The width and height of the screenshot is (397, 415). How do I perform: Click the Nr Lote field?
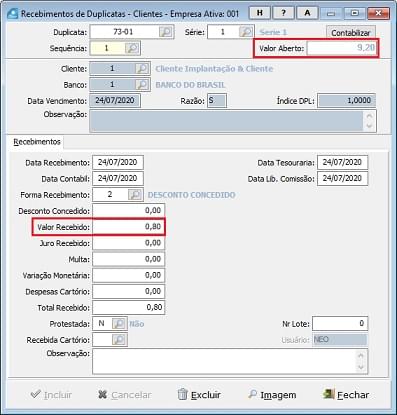(x=340, y=324)
